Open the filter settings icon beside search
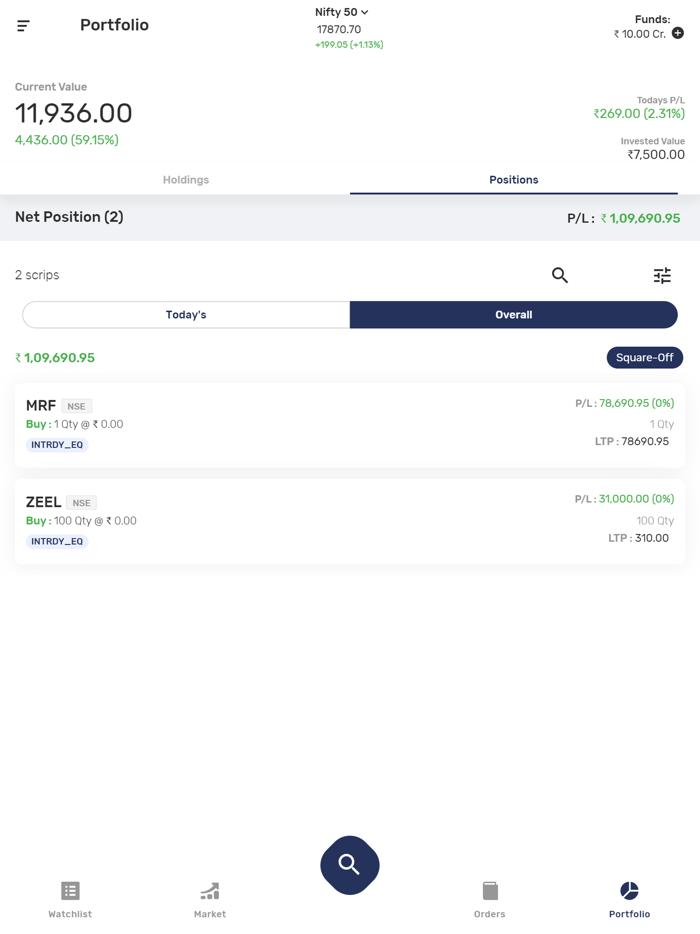This screenshot has height=934, width=700. (661, 275)
